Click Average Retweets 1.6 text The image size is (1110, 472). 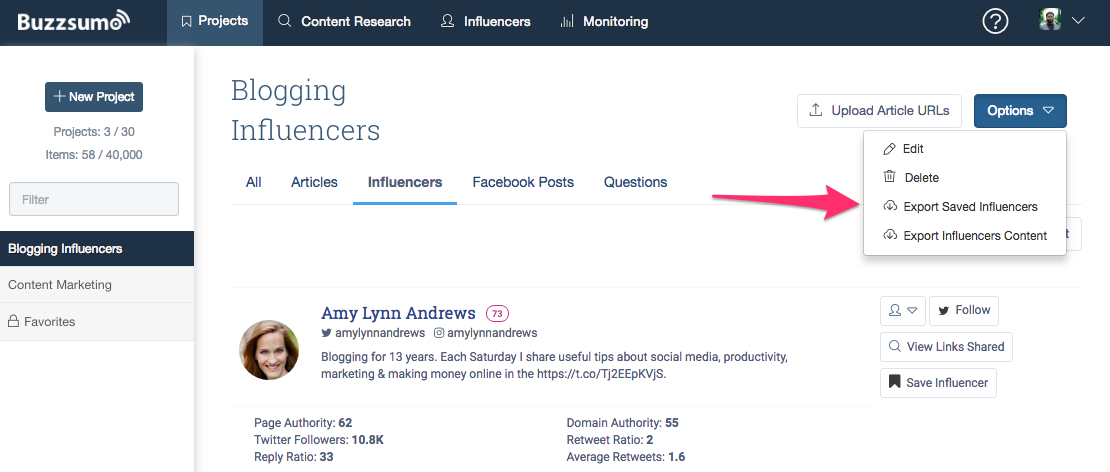[626, 457]
